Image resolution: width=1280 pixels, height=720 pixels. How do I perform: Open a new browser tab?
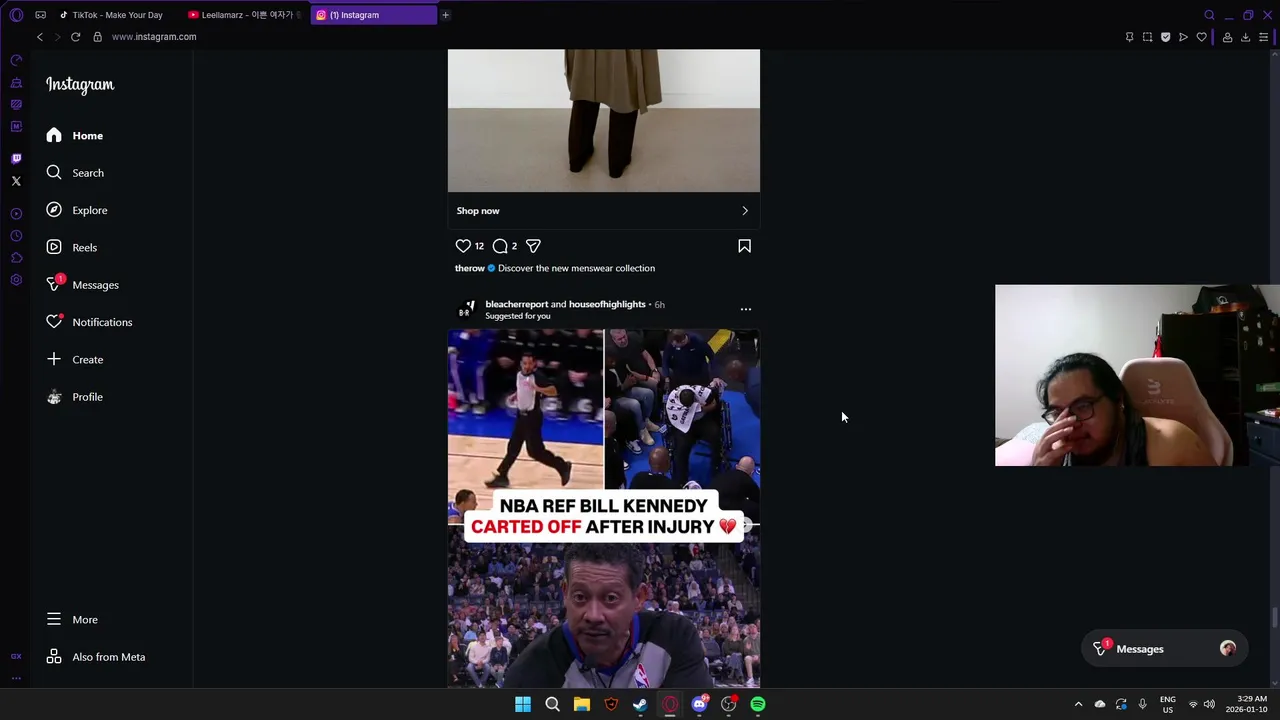coord(446,15)
